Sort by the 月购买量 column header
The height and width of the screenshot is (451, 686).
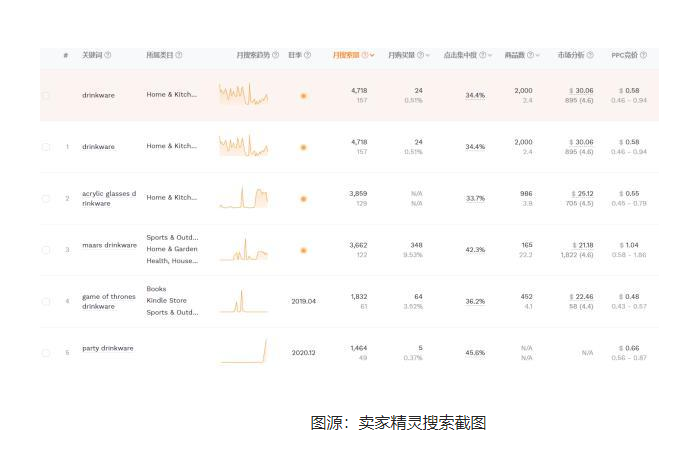pyautogui.click(x=401, y=55)
